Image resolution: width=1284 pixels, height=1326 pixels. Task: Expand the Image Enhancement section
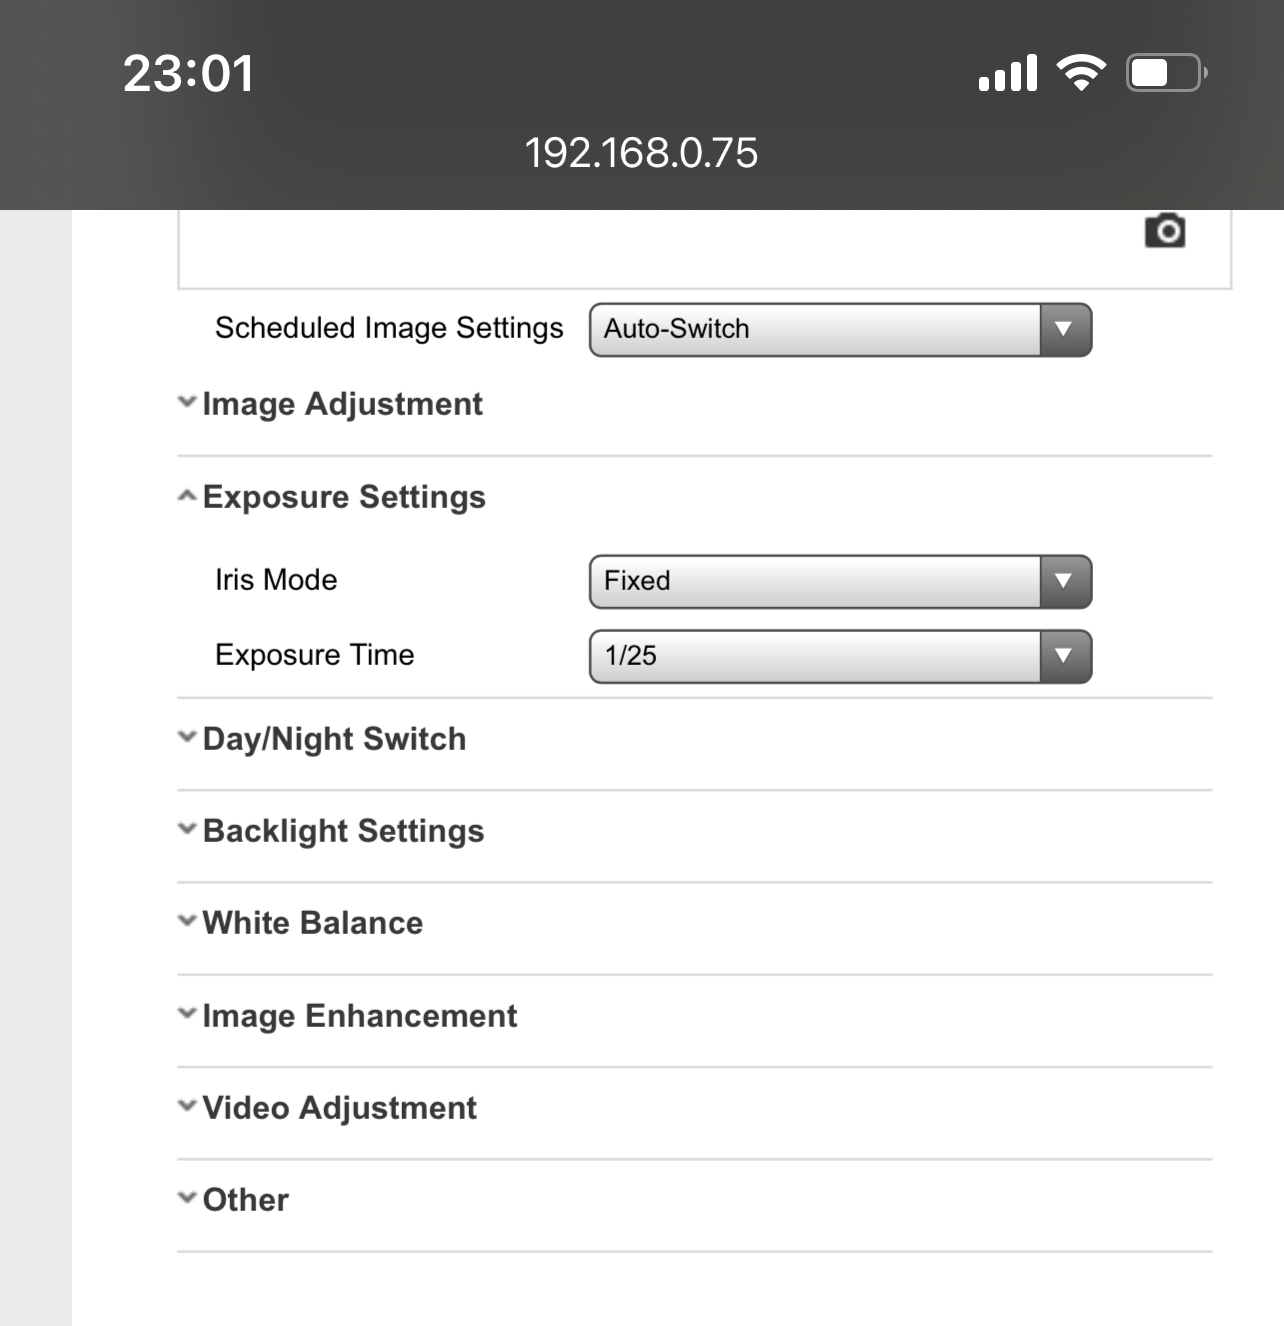359,1016
